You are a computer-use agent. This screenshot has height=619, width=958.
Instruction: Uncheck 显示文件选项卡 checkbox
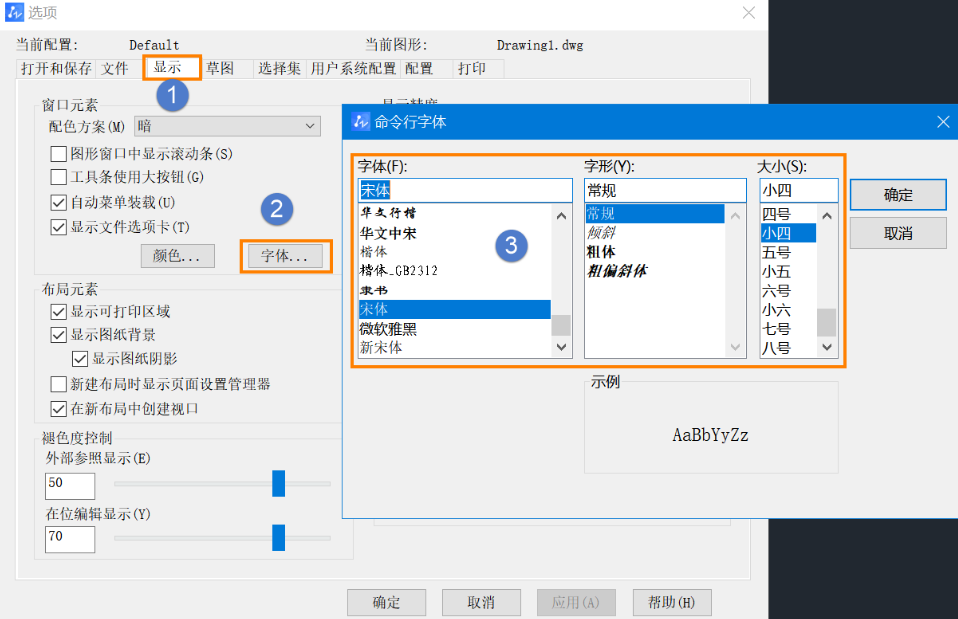pos(59,227)
